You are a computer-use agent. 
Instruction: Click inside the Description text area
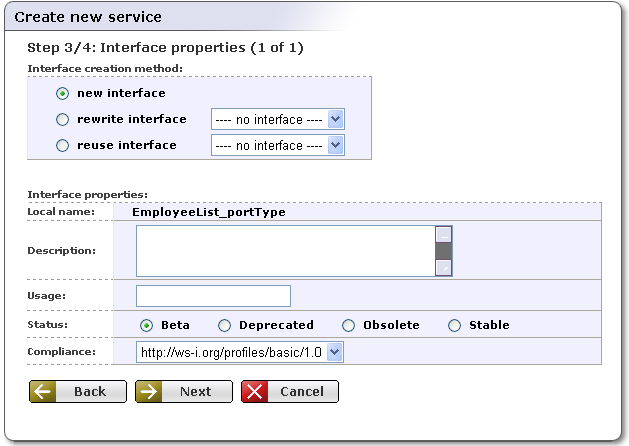[286, 251]
